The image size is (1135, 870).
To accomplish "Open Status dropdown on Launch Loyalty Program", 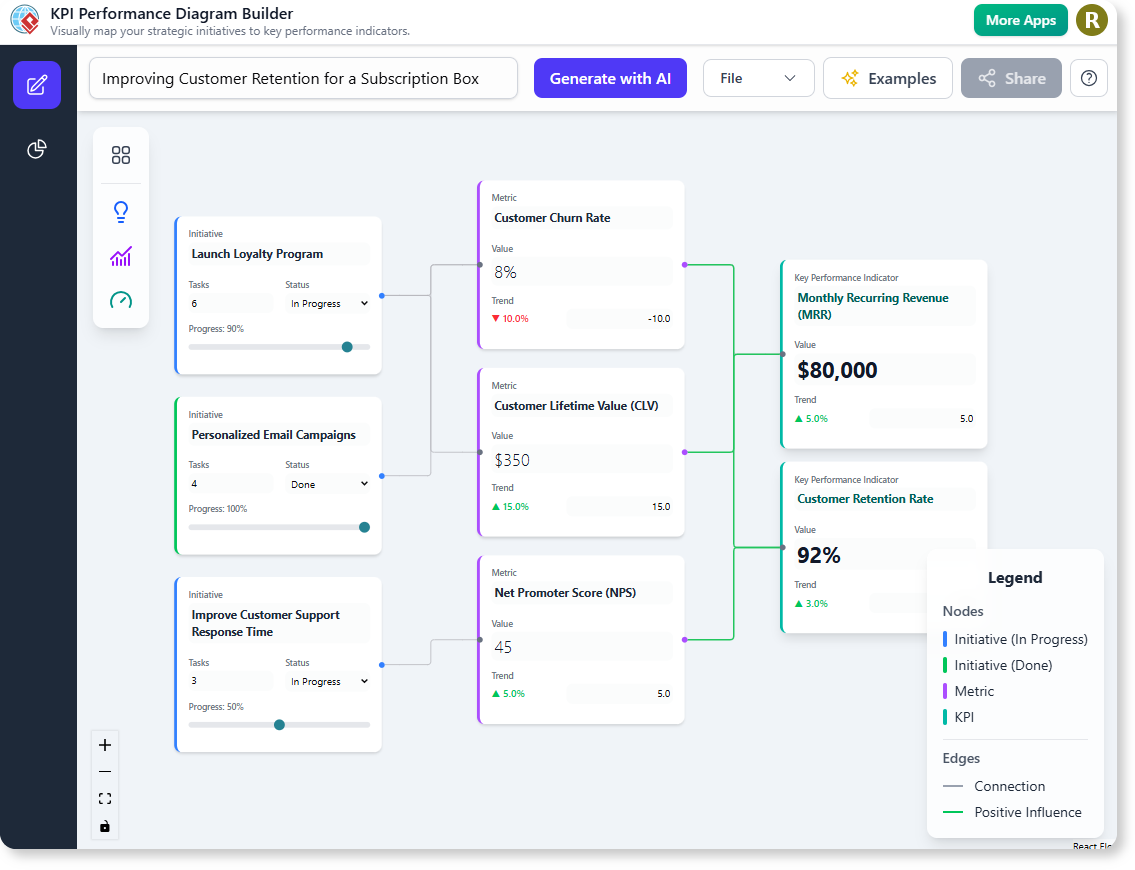I will 328,303.
